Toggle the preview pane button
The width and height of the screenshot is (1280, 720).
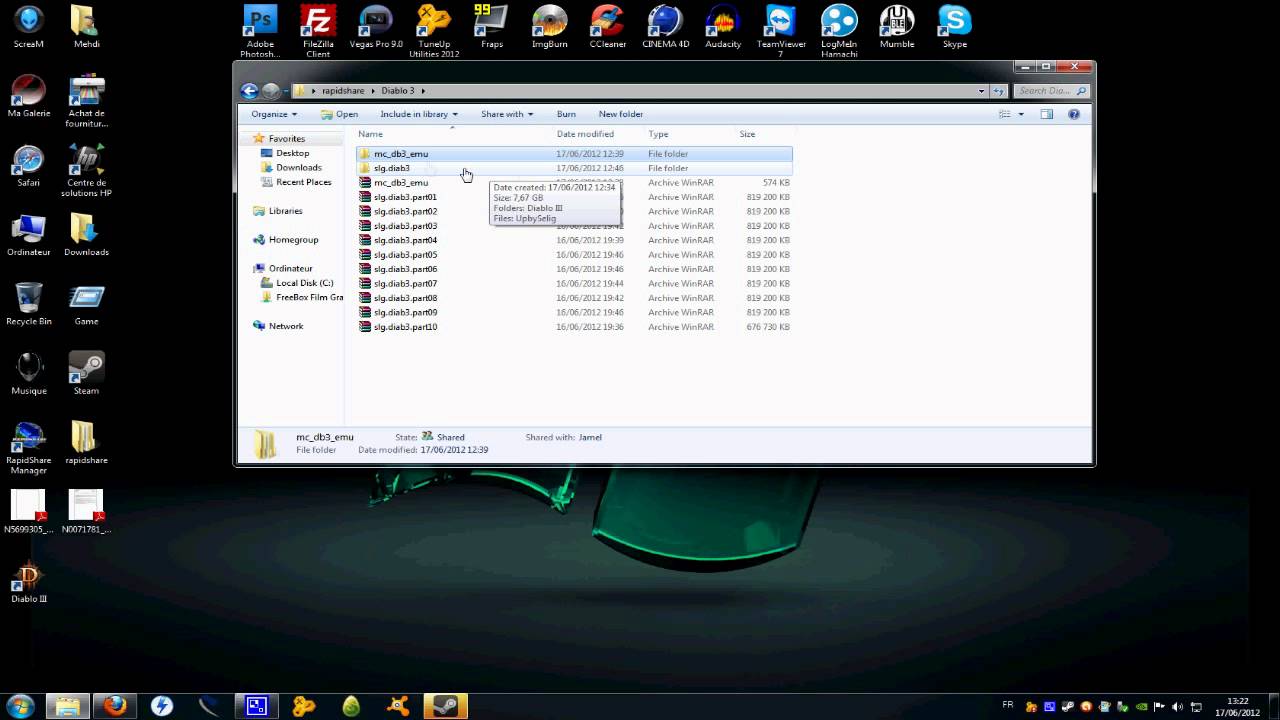click(1047, 114)
